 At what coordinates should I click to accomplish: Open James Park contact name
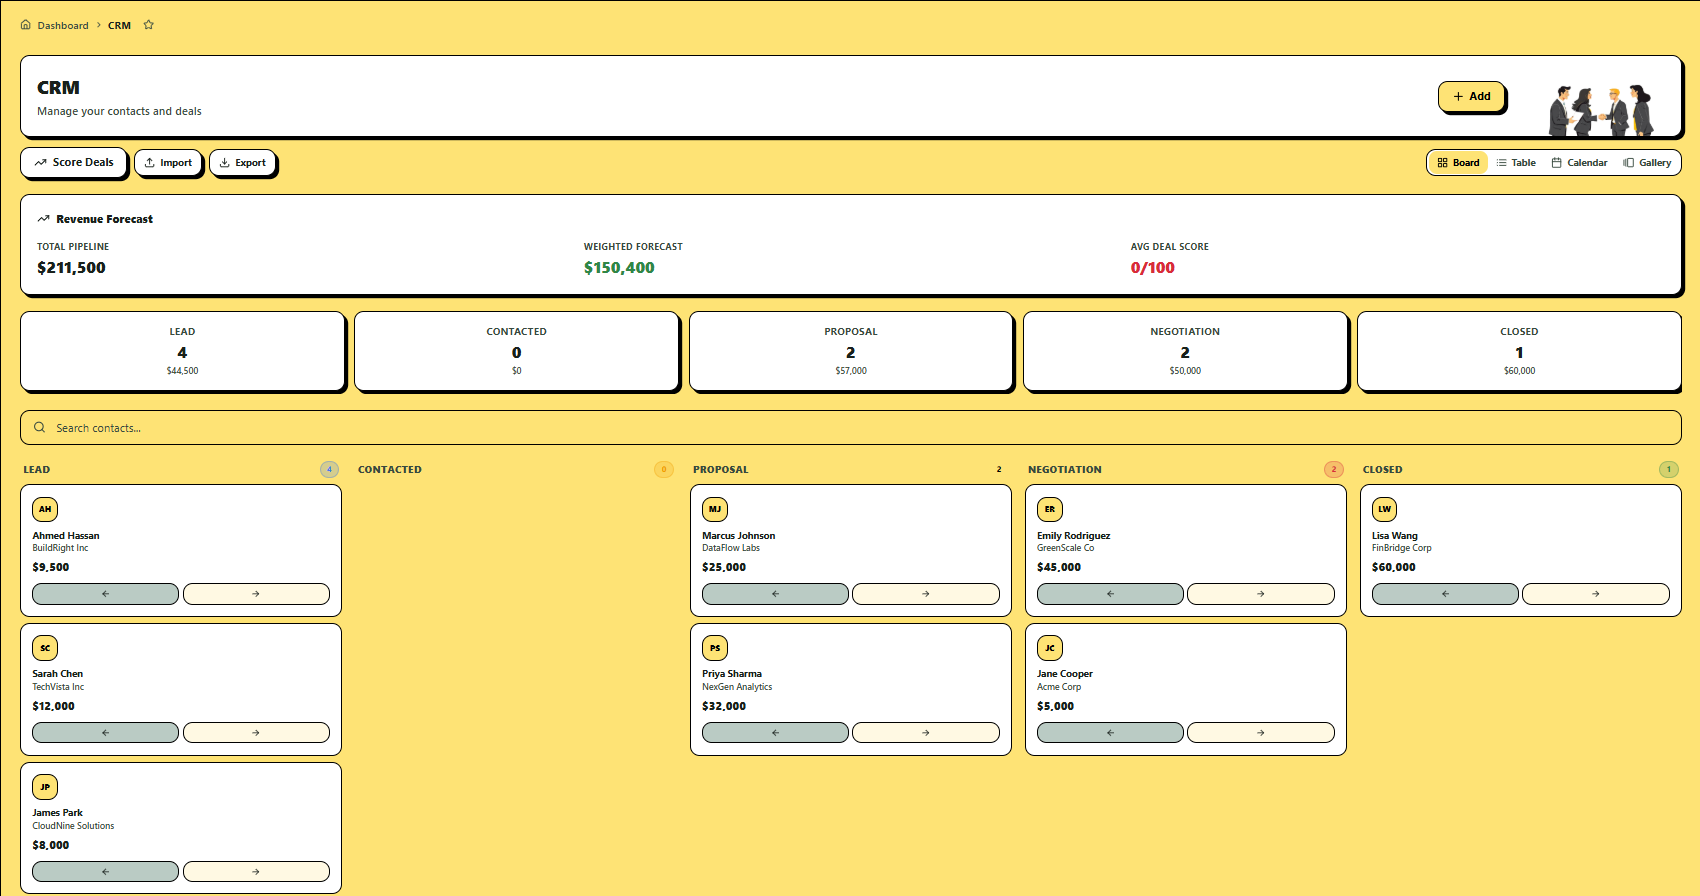pos(58,813)
